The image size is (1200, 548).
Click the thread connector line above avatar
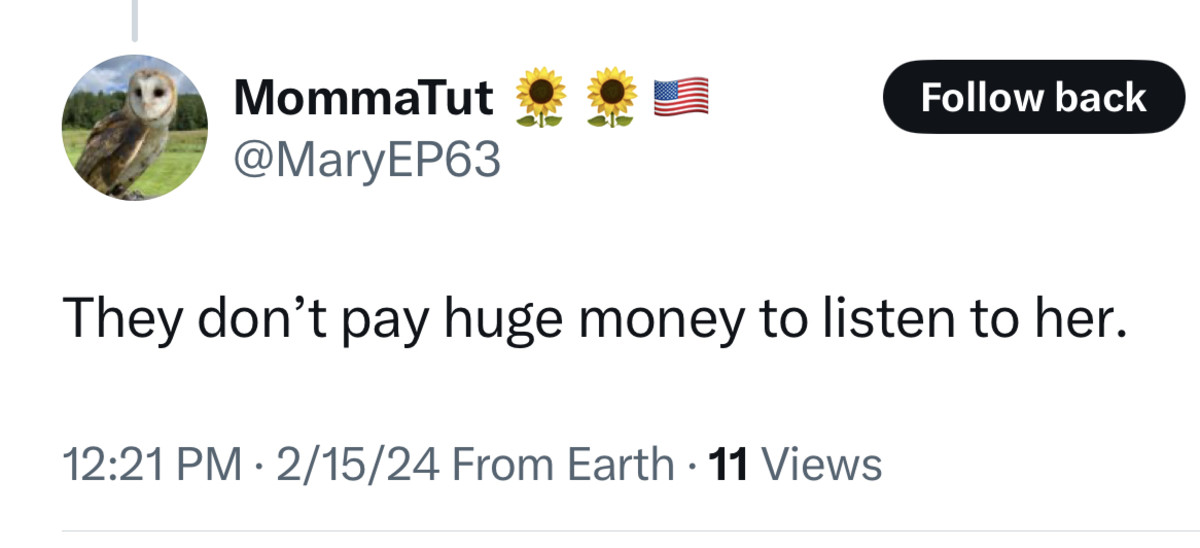(x=135, y=20)
